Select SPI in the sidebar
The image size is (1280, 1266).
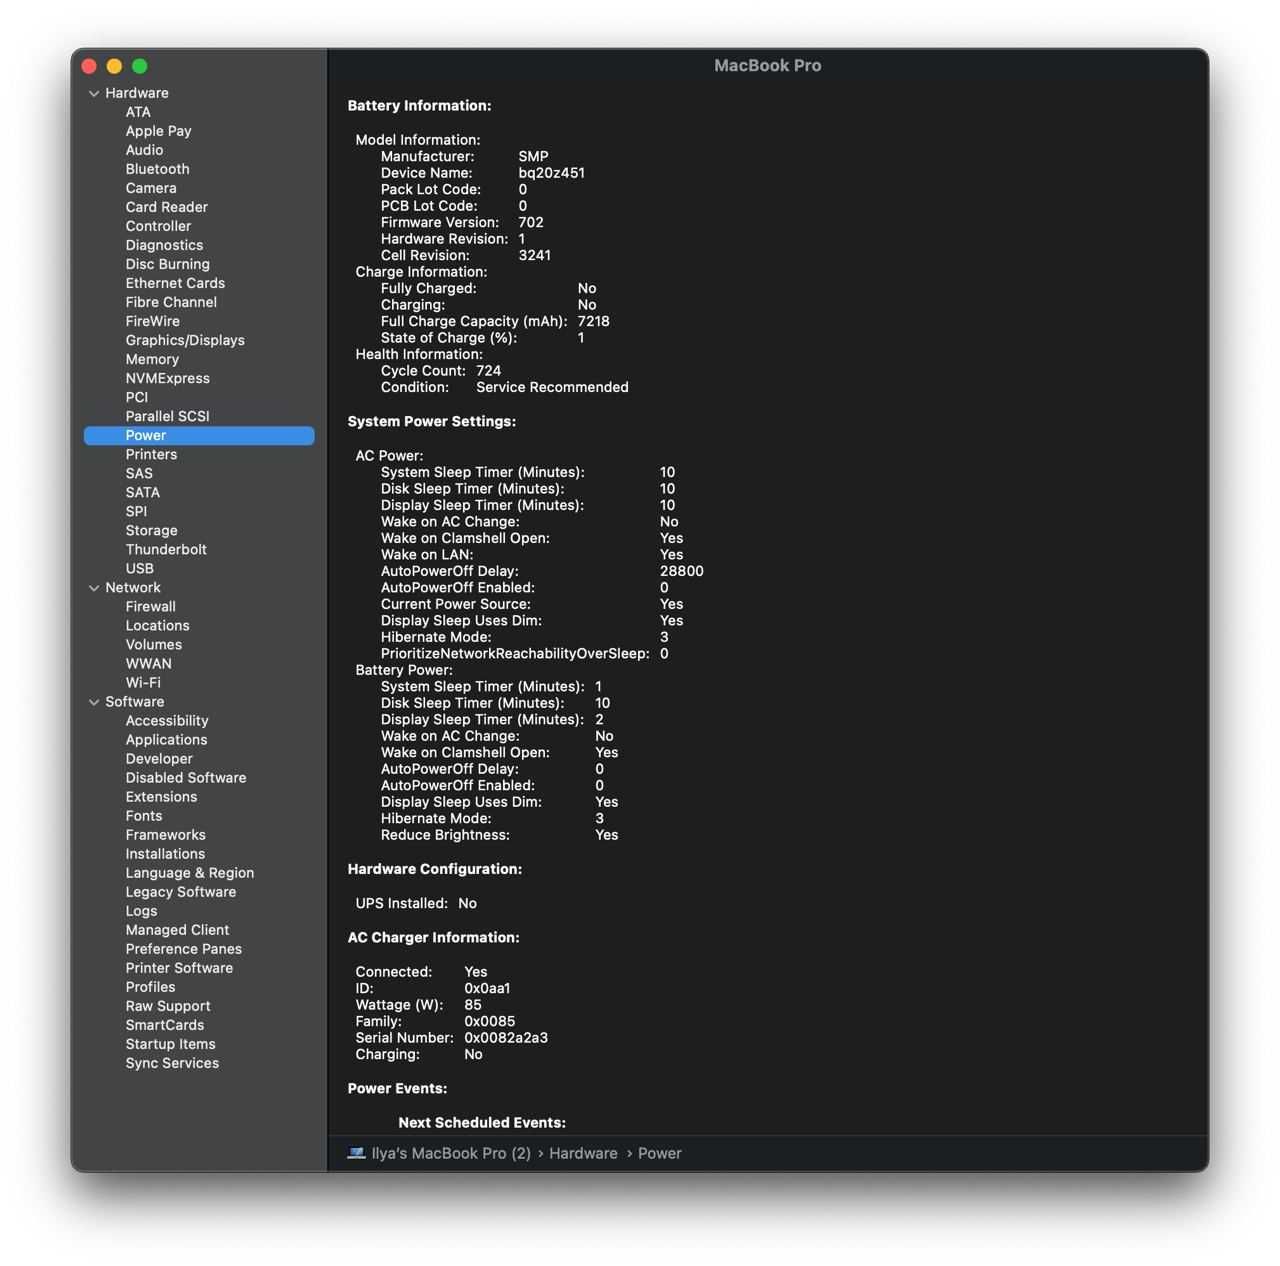click(x=136, y=511)
